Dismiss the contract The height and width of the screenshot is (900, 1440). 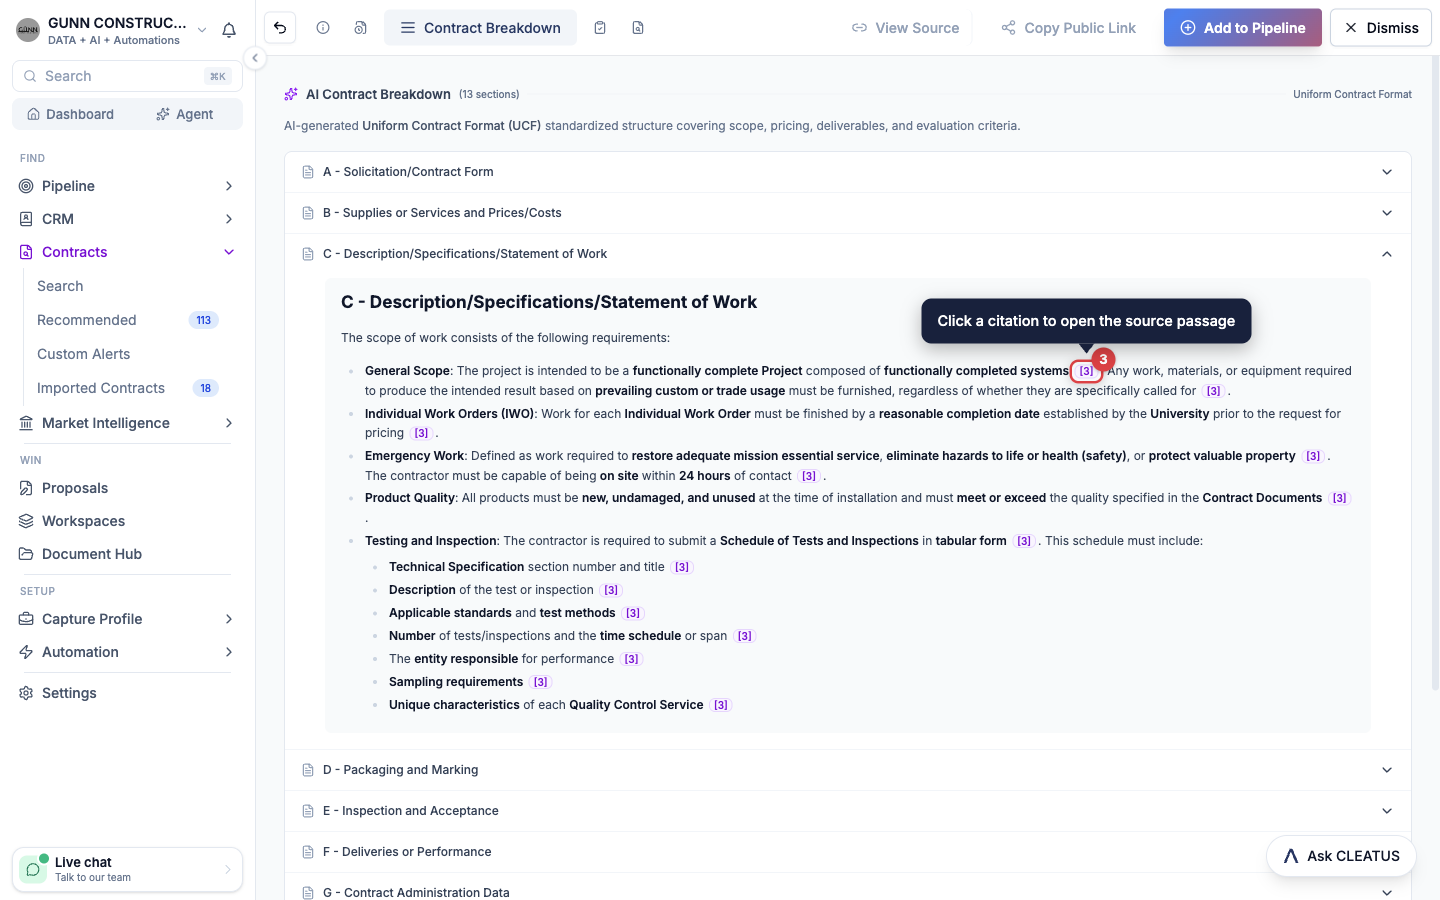1381,28
